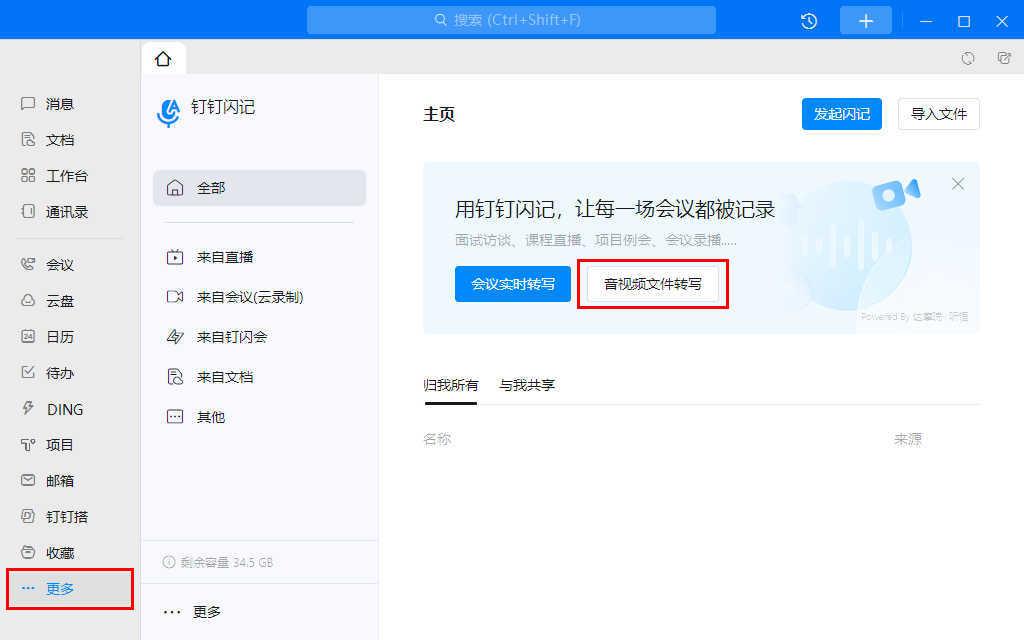Open the 云盘 (Cloud Drive)
Viewport: 1024px width, 640px height.
pyautogui.click(x=57, y=300)
